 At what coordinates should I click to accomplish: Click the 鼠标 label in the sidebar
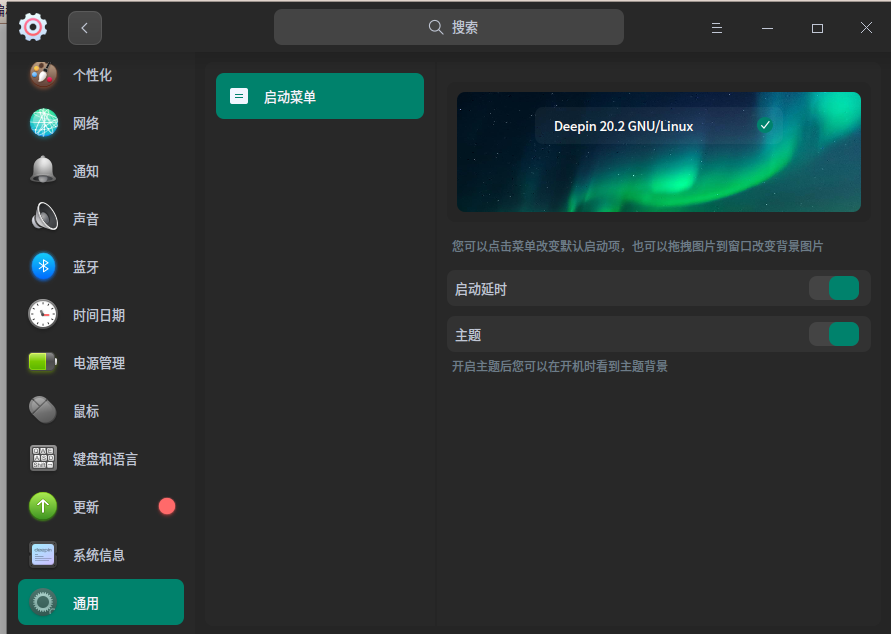(x=86, y=411)
